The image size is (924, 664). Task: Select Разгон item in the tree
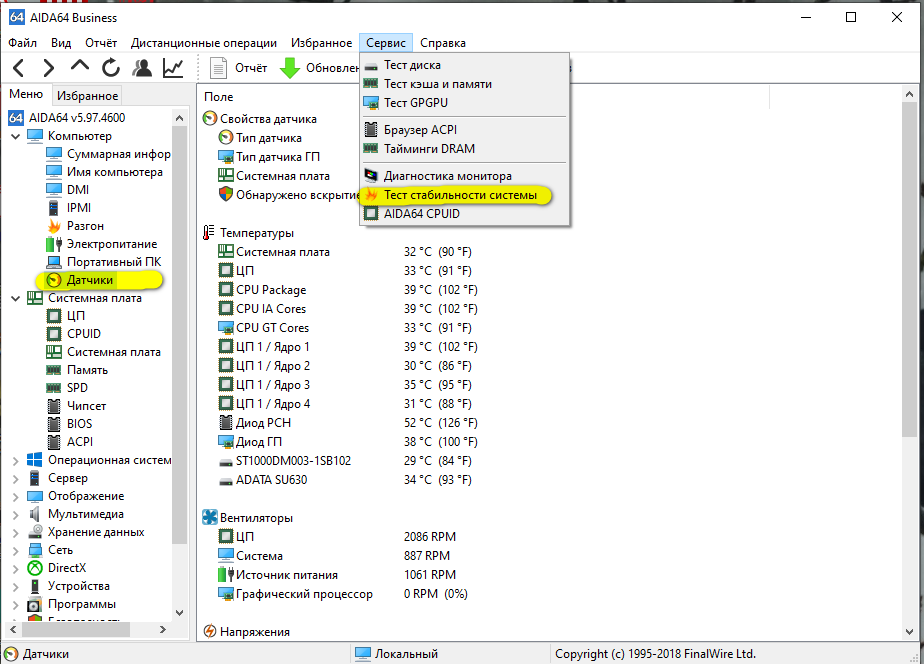pyautogui.click(x=85, y=226)
